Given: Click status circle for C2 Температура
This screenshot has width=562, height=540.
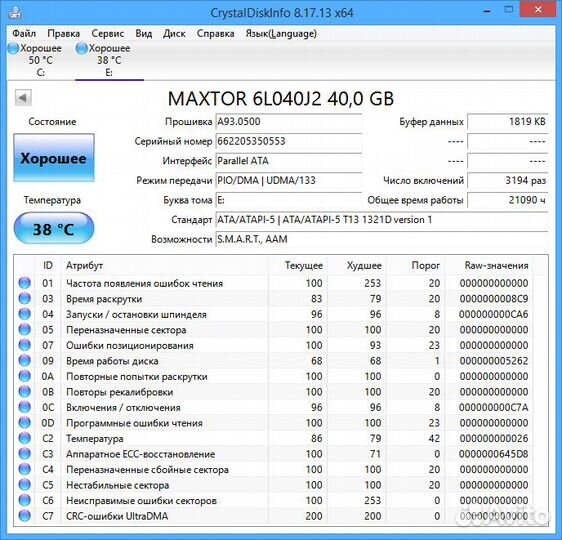Looking at the screenshot, I should (x=25, y=438).
